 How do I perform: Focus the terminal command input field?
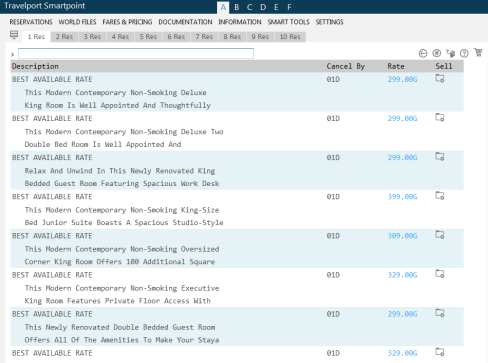pos(136,53)
